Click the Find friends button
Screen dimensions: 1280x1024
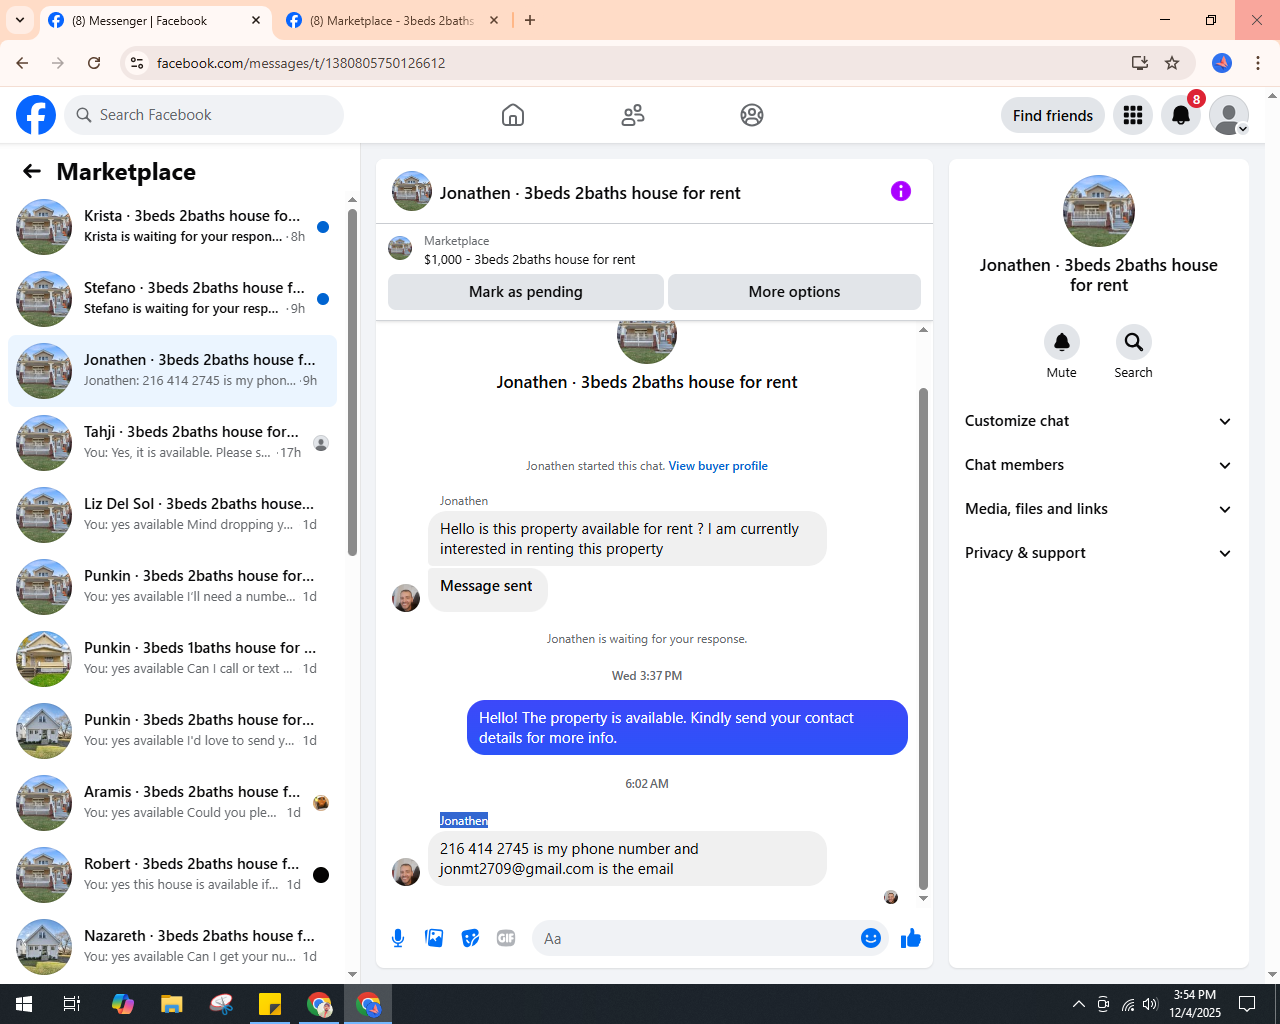point(1053,115)
